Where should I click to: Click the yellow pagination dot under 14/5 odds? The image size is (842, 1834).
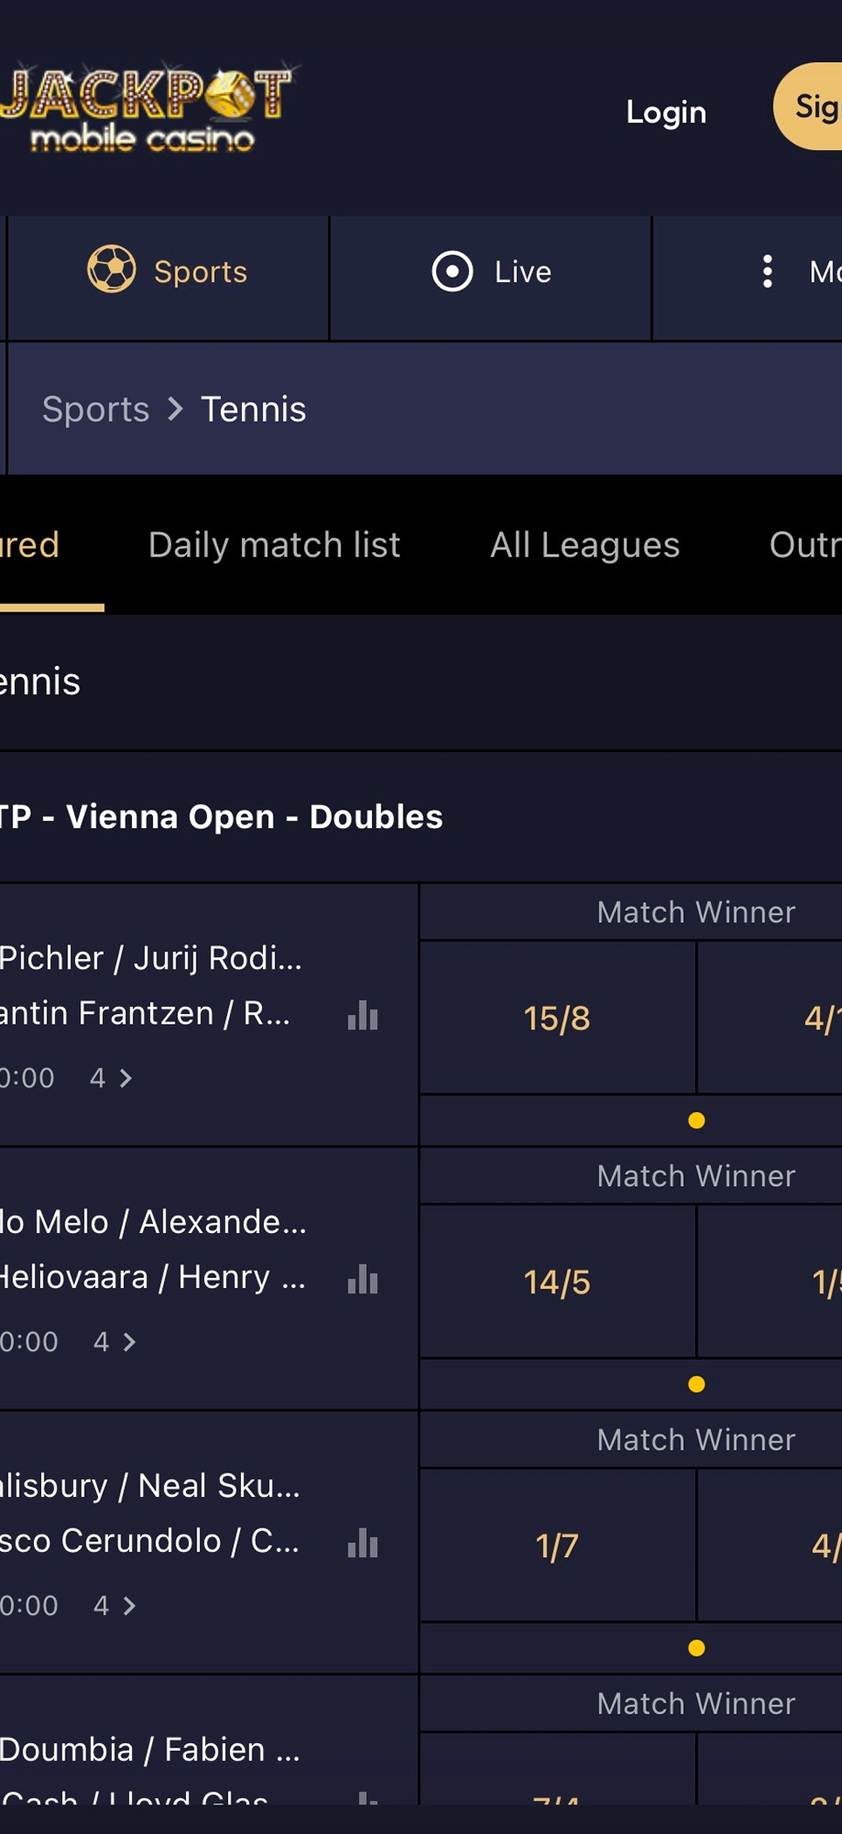pyautogui.click(x=697, y=1385)
